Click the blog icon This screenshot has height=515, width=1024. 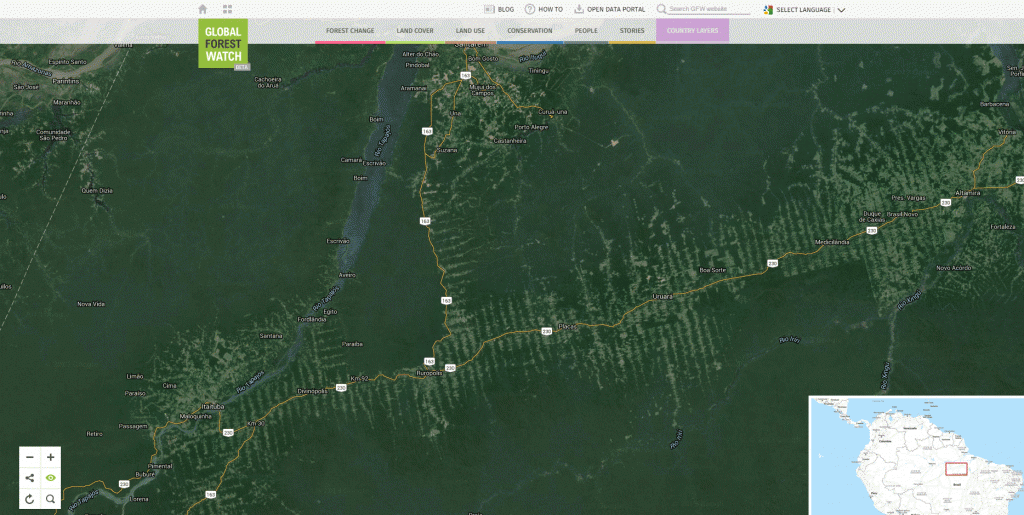[490, 9]
